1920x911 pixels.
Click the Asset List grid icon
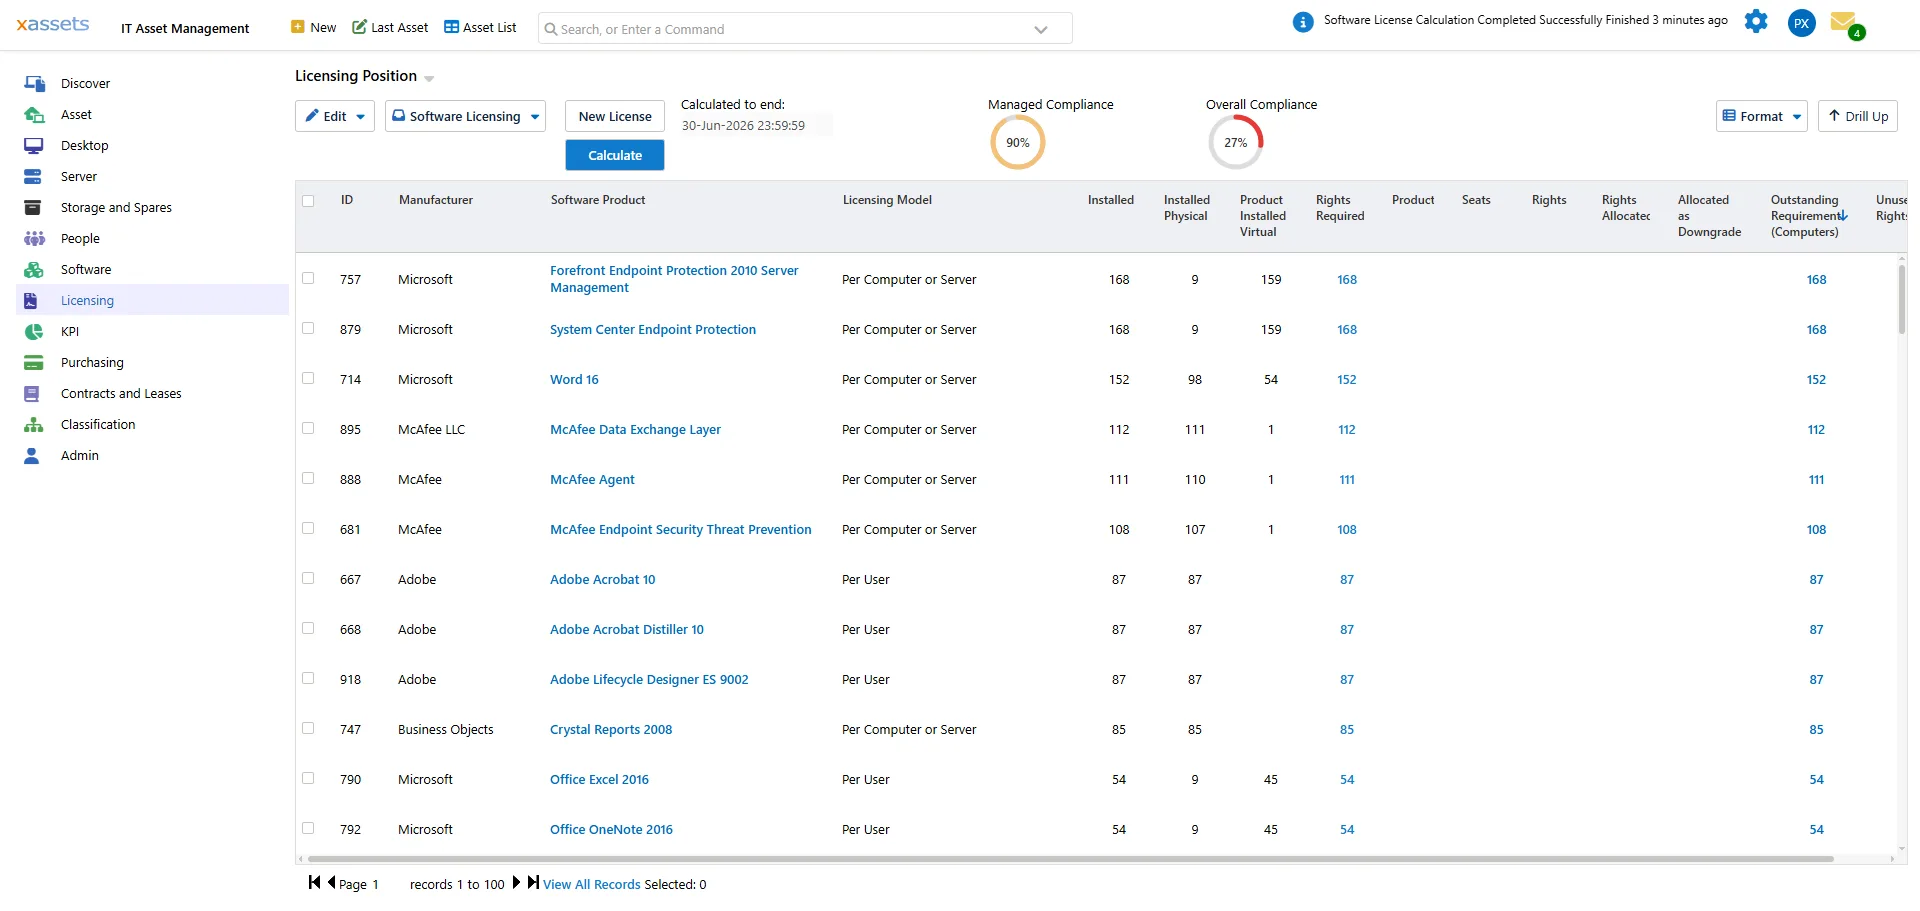451,27
